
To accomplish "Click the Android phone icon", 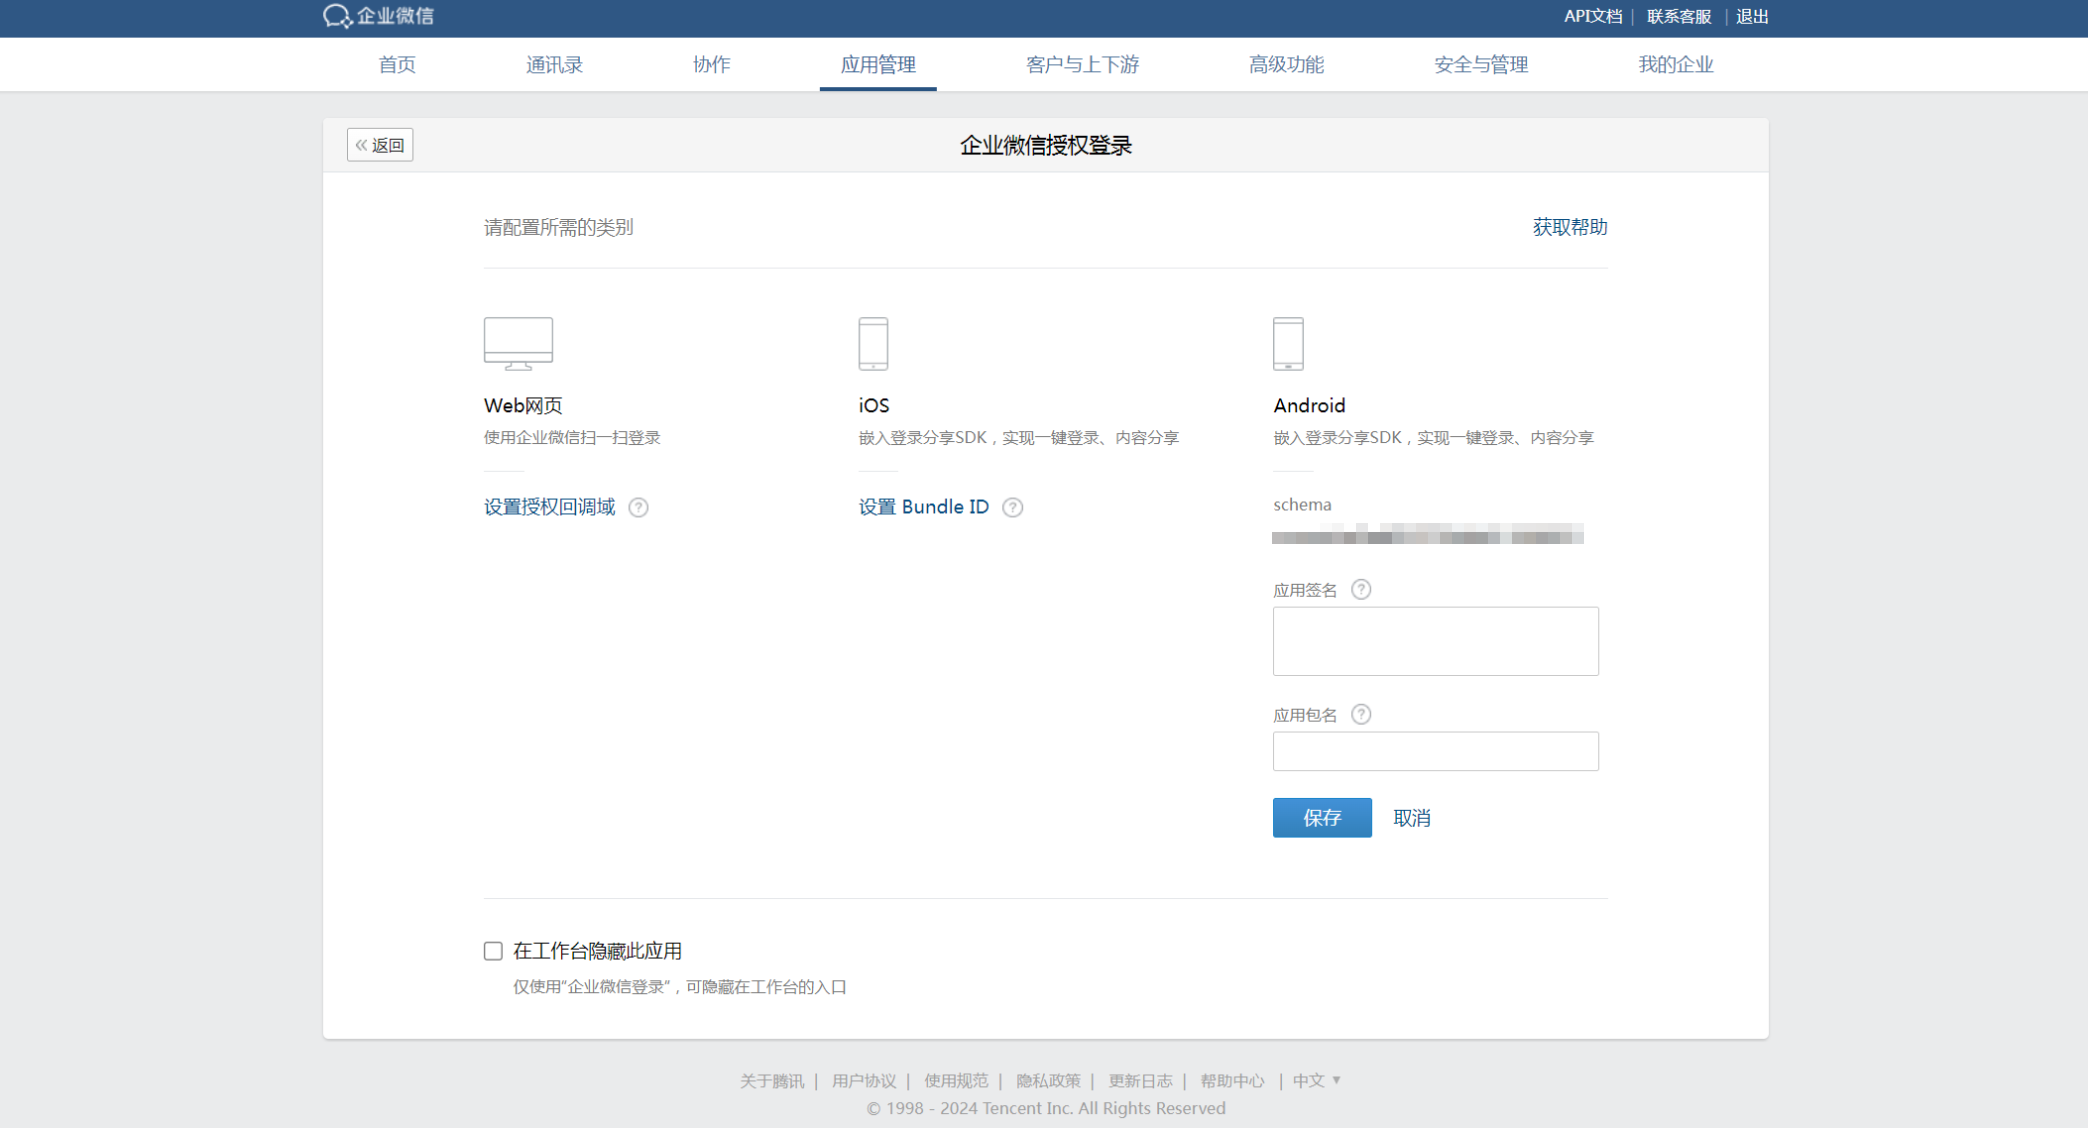I will 1288,343.
